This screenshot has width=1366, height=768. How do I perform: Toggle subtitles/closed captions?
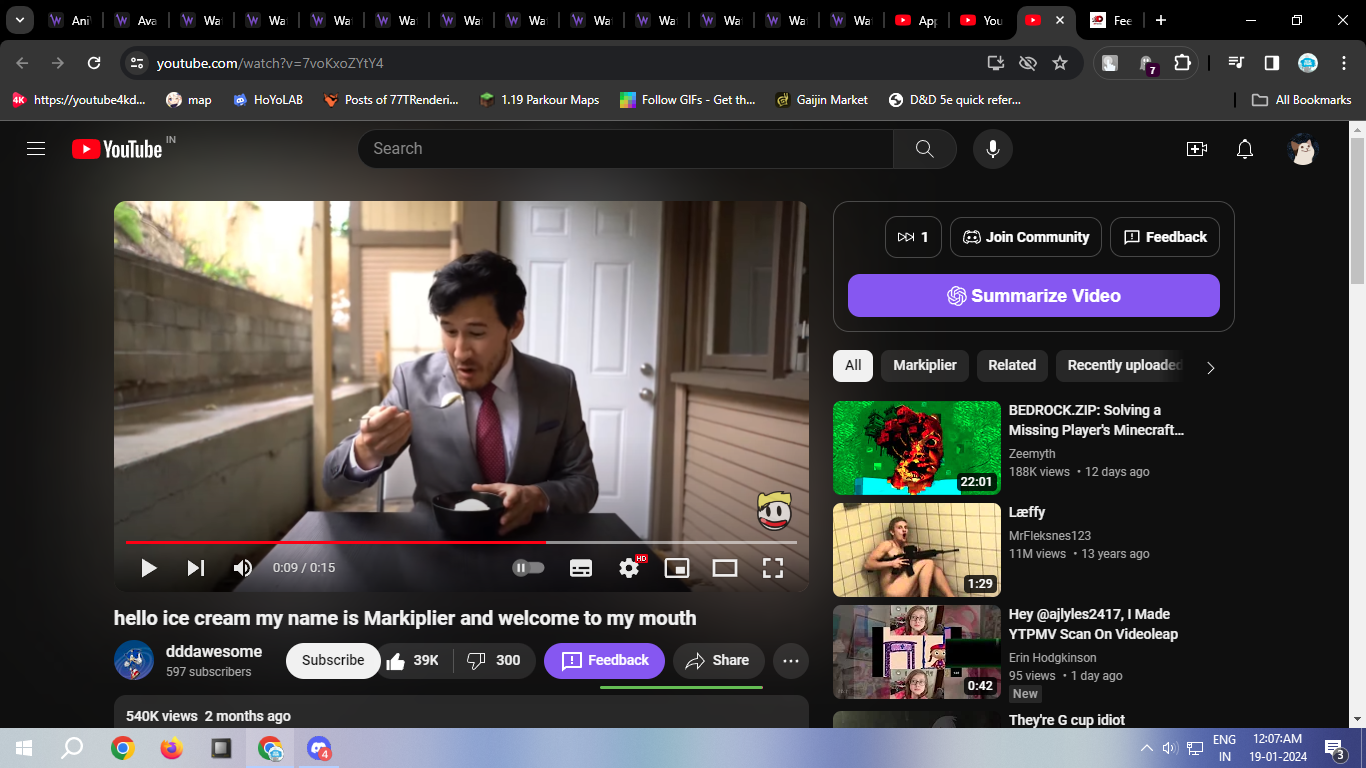(x=581, y=568)
